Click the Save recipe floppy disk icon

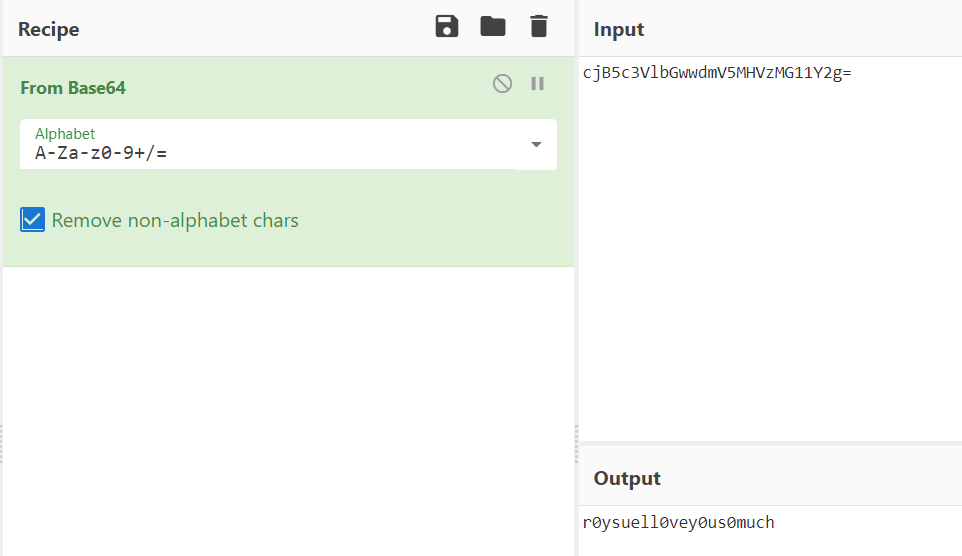(447, 27)
